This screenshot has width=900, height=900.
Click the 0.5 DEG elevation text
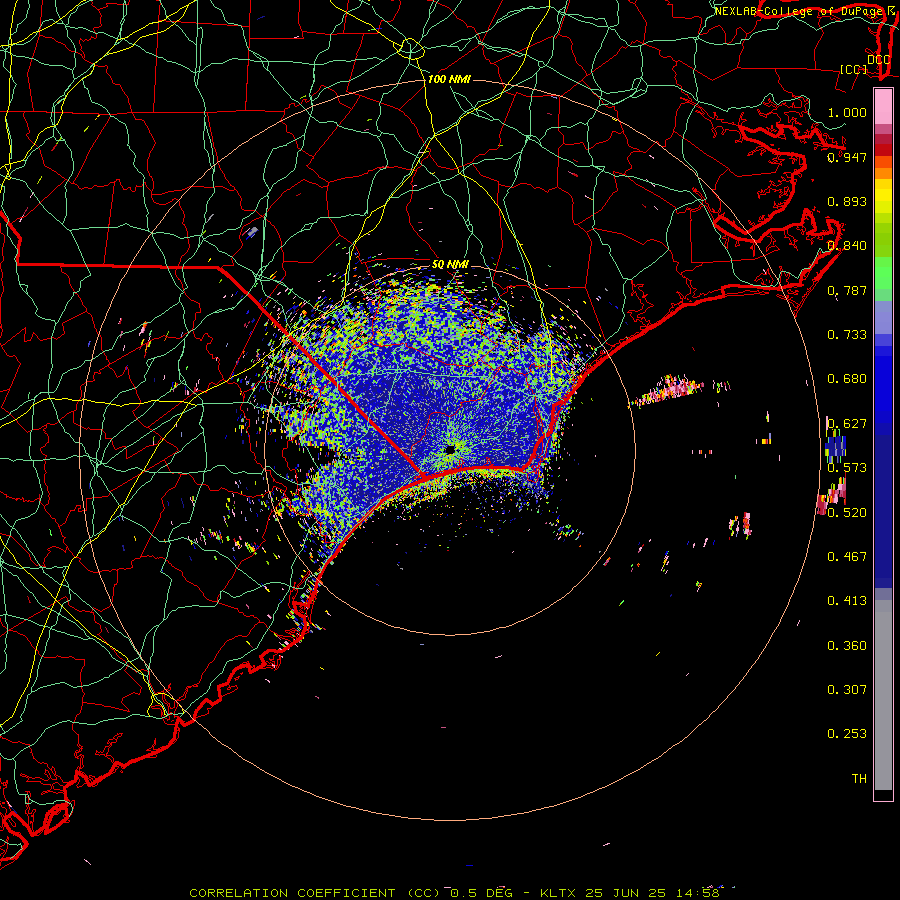[480, 893]
